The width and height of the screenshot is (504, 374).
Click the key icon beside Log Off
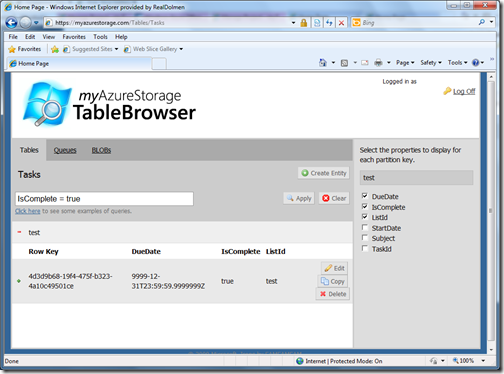pos(447,91)
